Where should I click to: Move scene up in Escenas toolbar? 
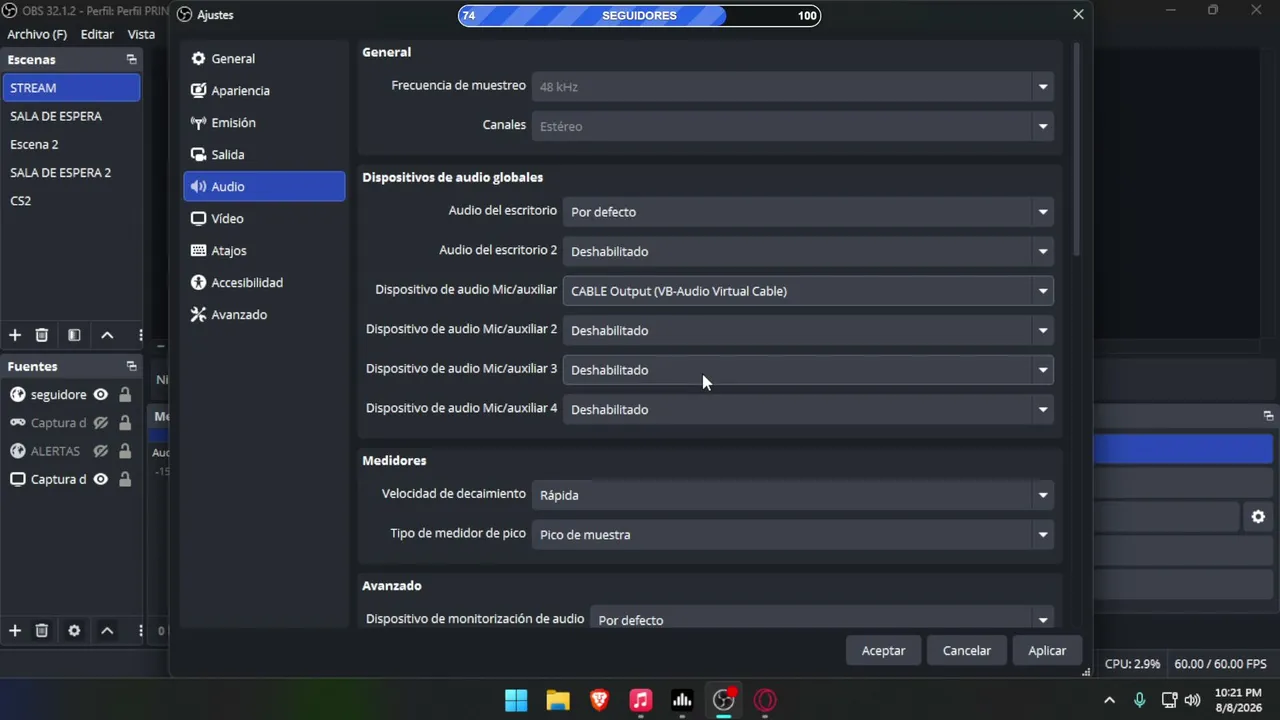coord(107,335)
